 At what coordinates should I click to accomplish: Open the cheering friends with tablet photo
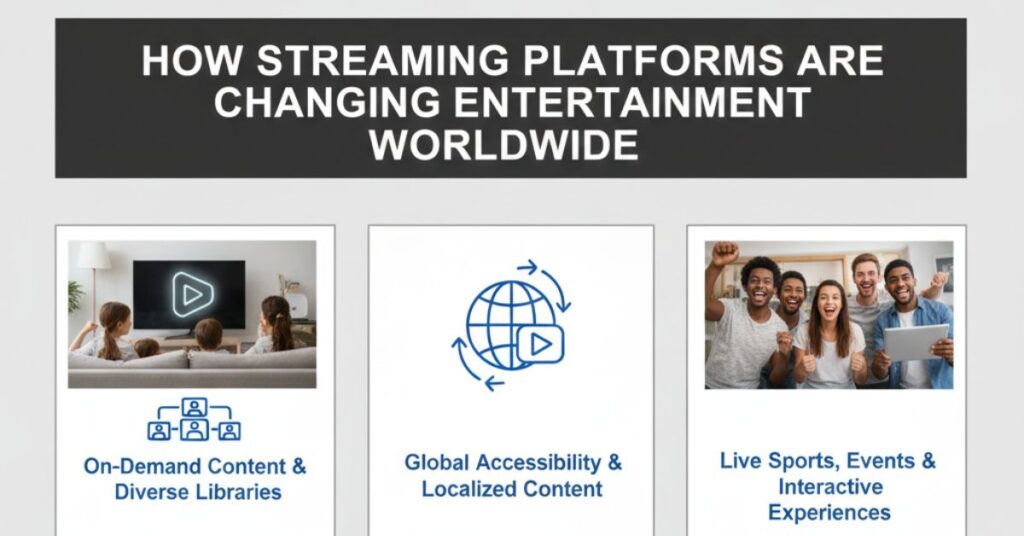coord(829,315)
